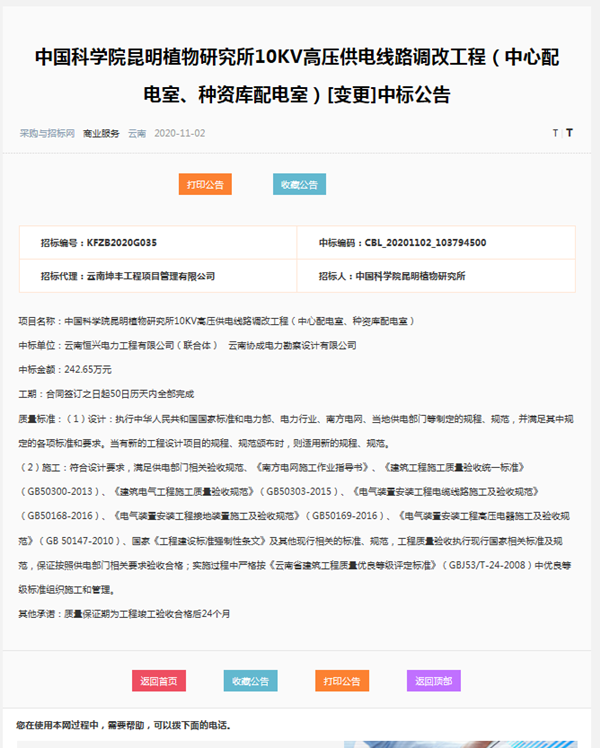Click the bottom blue 收藏公告 button
Viewport: 600px width, 748px height.
tap(250, 681)
